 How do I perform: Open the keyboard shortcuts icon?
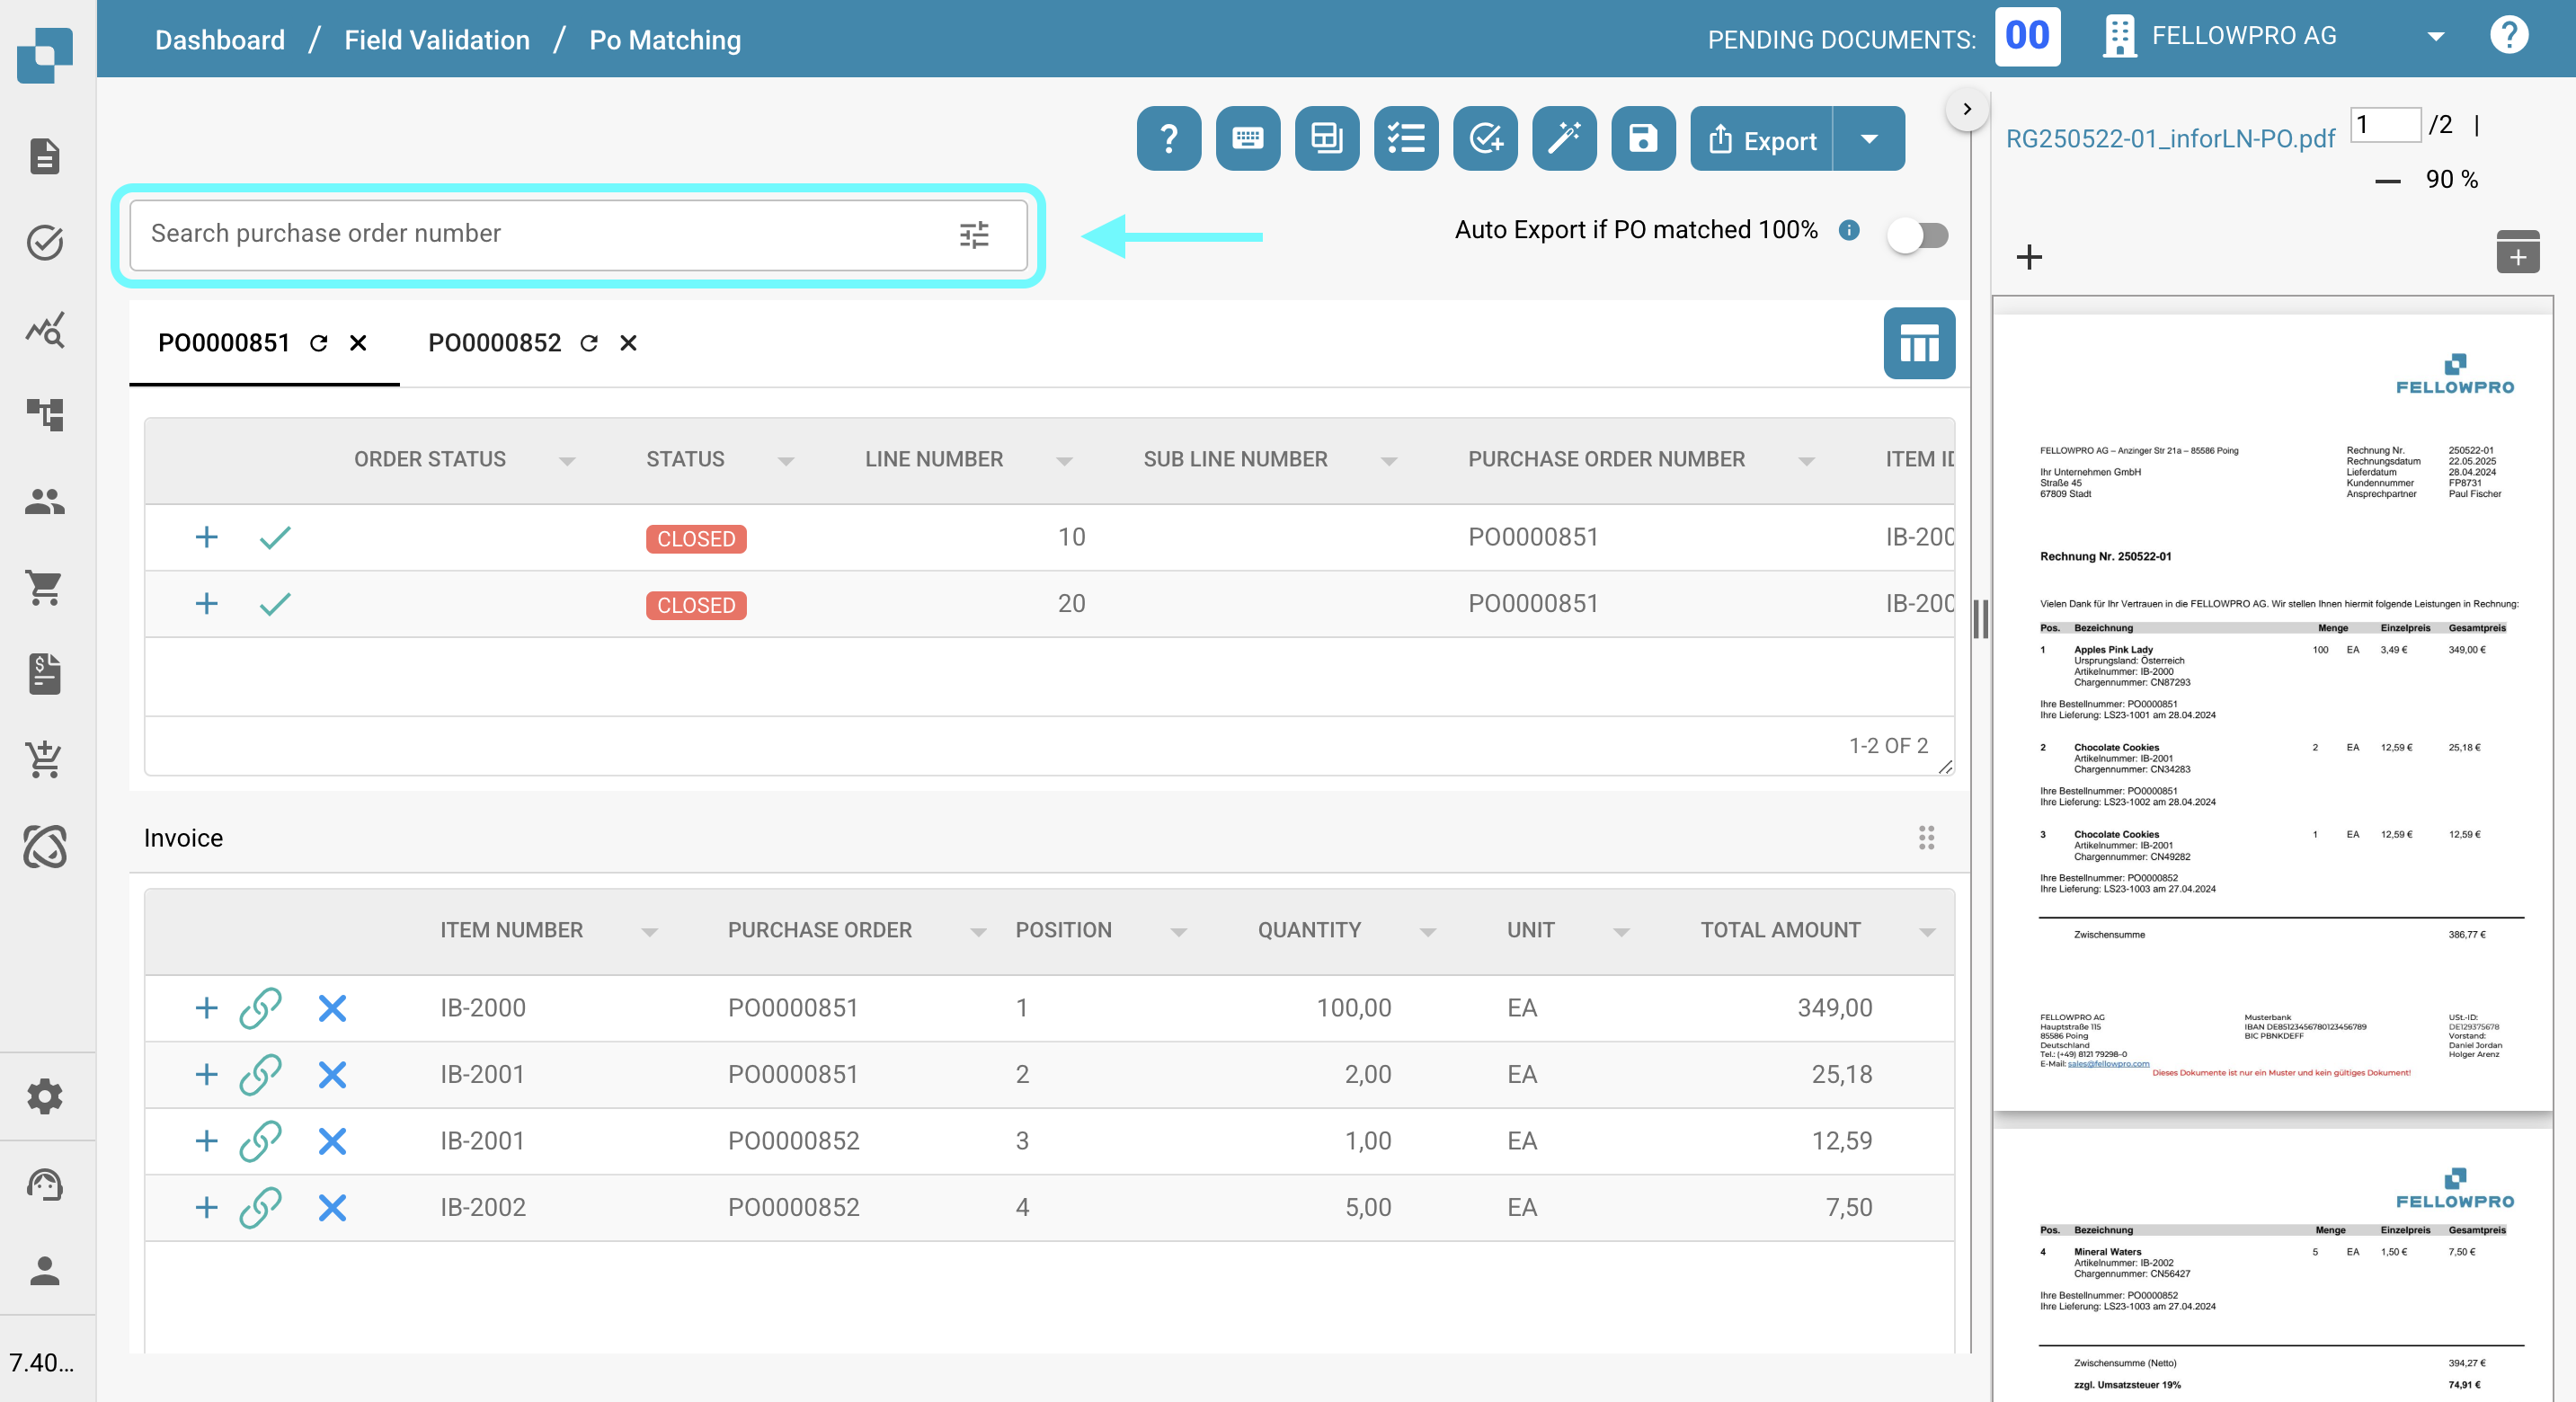(1247, 138)
